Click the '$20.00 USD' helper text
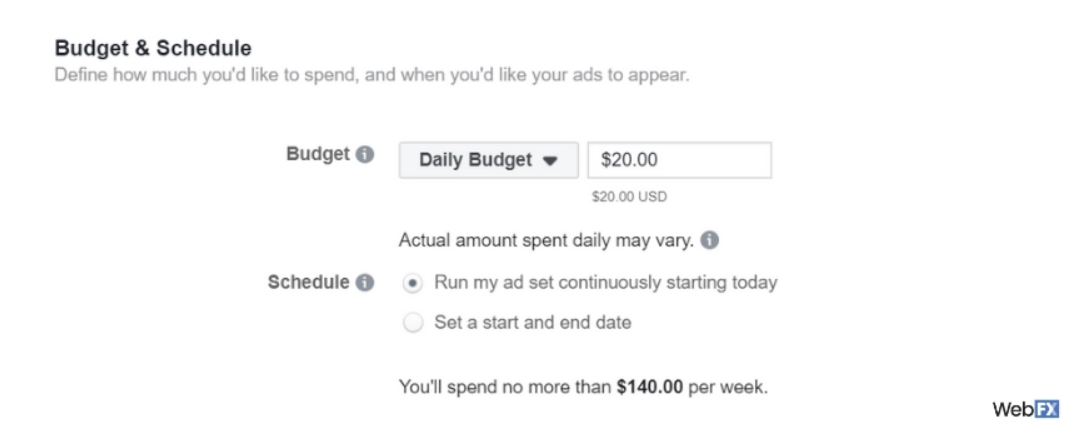This screenshot has width=1073, height=428. [x=629, y=197]
